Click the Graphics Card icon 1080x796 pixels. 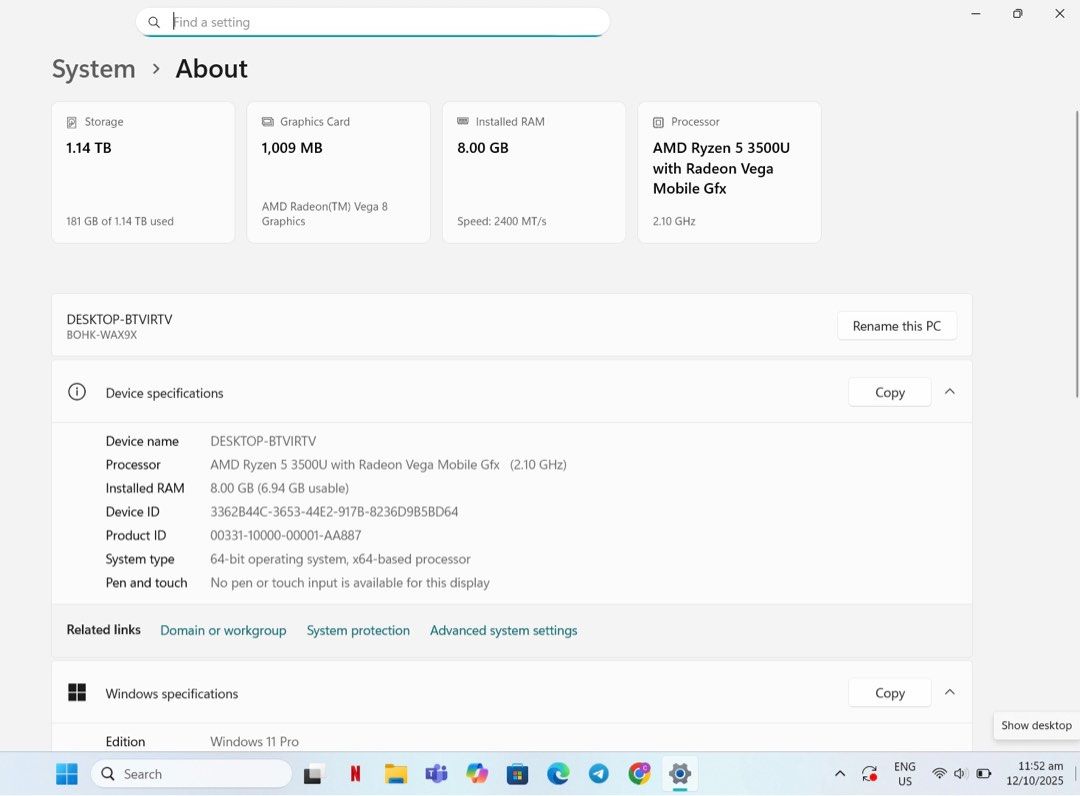[267, 122]
